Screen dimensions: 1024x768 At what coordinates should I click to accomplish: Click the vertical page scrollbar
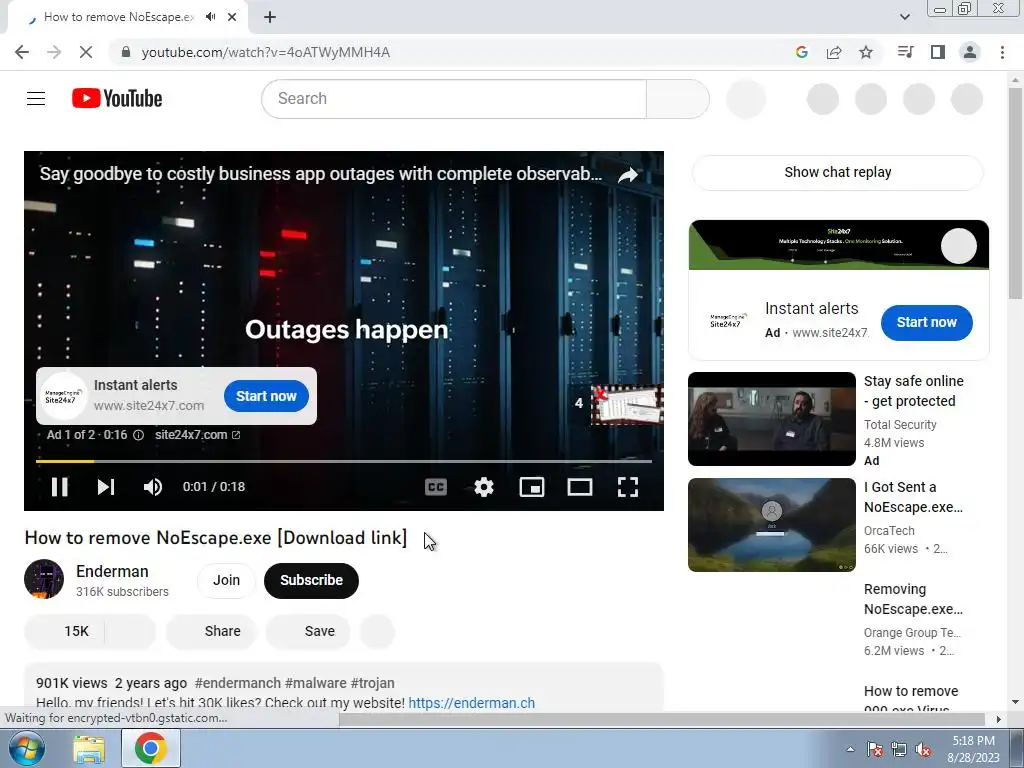tap(1015, 195)
